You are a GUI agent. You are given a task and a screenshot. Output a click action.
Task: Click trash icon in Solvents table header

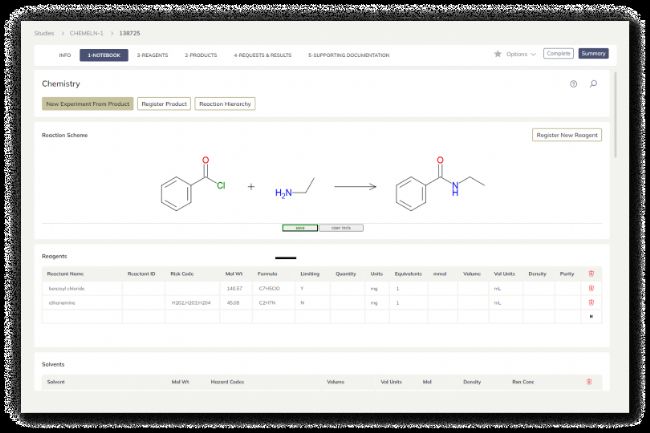(x=587, y=381)
